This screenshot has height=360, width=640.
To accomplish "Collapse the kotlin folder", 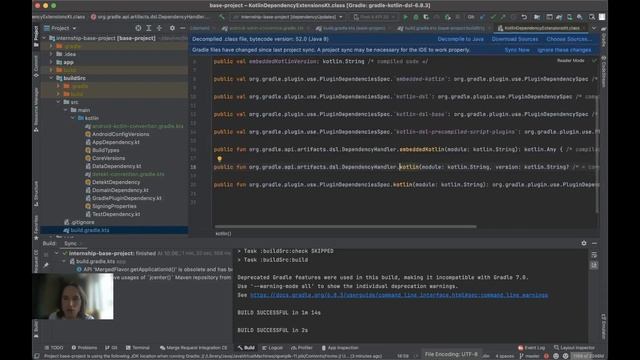I will [73, 118].
